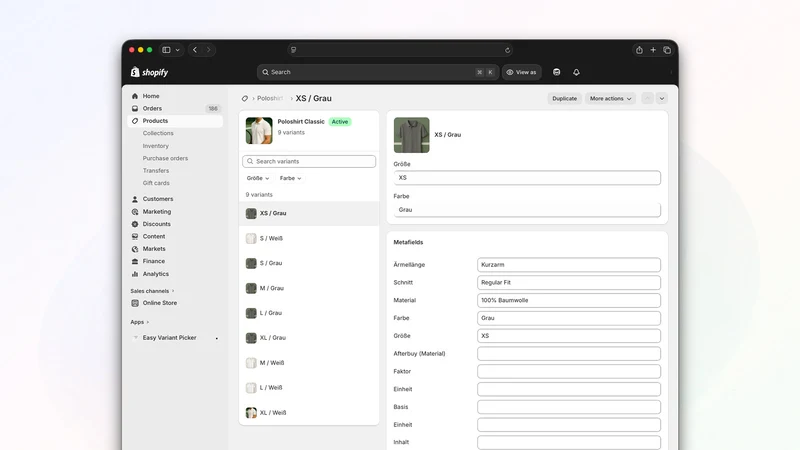This screenshot has height=450, width=800.
Task: Go back to Poloshirt breadcrumb
Action: click(270, 98)
